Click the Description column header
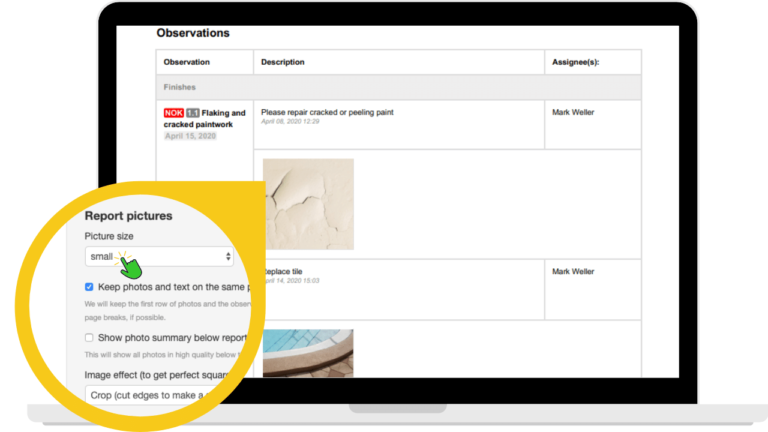This screenshot has height=432, width=768. 283,62
